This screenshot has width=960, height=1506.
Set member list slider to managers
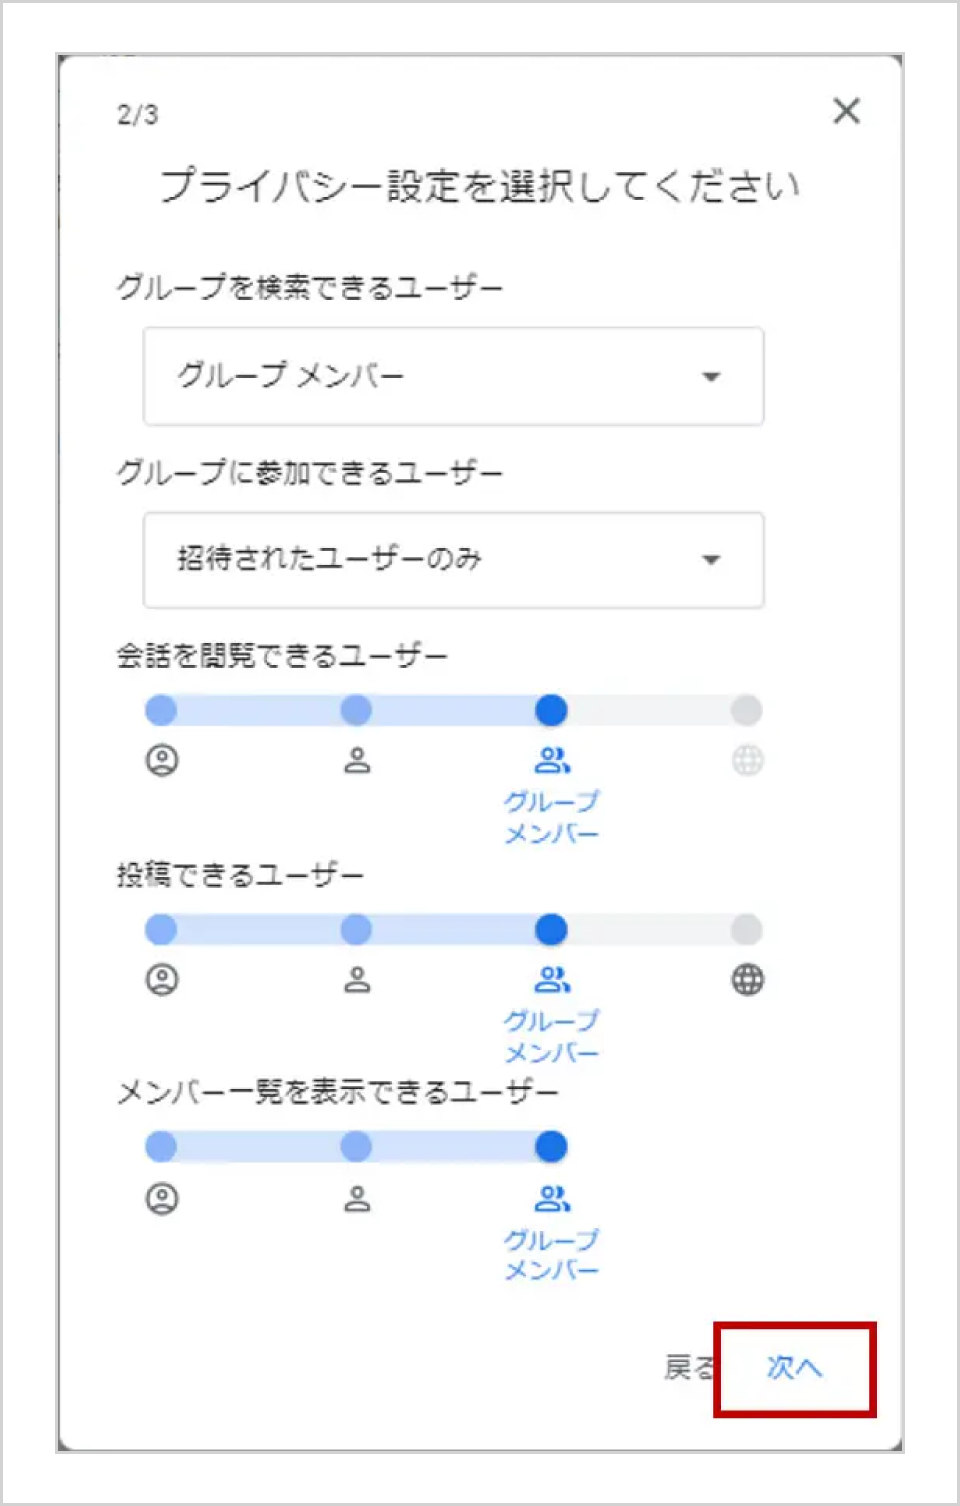[x=356, y=1147]
